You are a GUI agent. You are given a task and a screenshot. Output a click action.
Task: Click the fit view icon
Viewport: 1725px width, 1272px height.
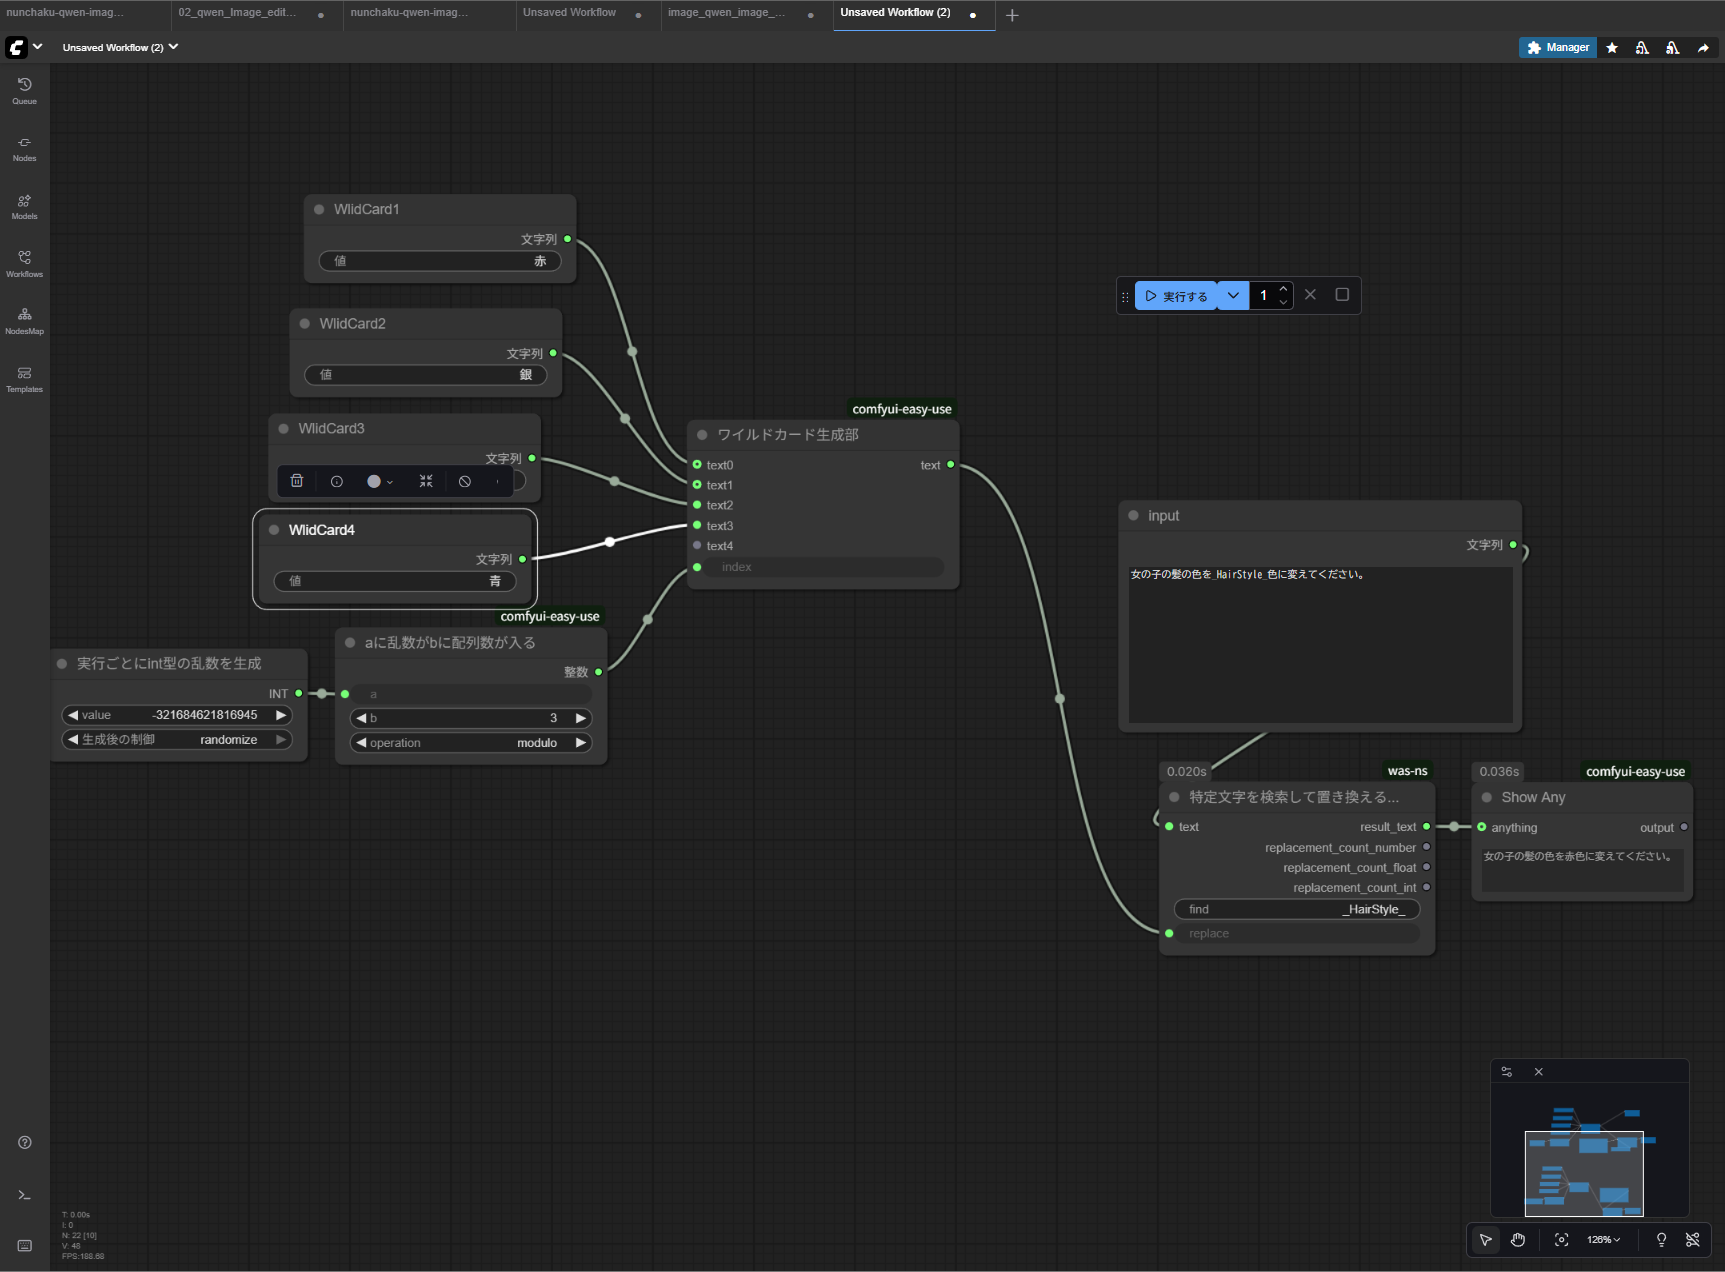[x=1561, y=1240]
